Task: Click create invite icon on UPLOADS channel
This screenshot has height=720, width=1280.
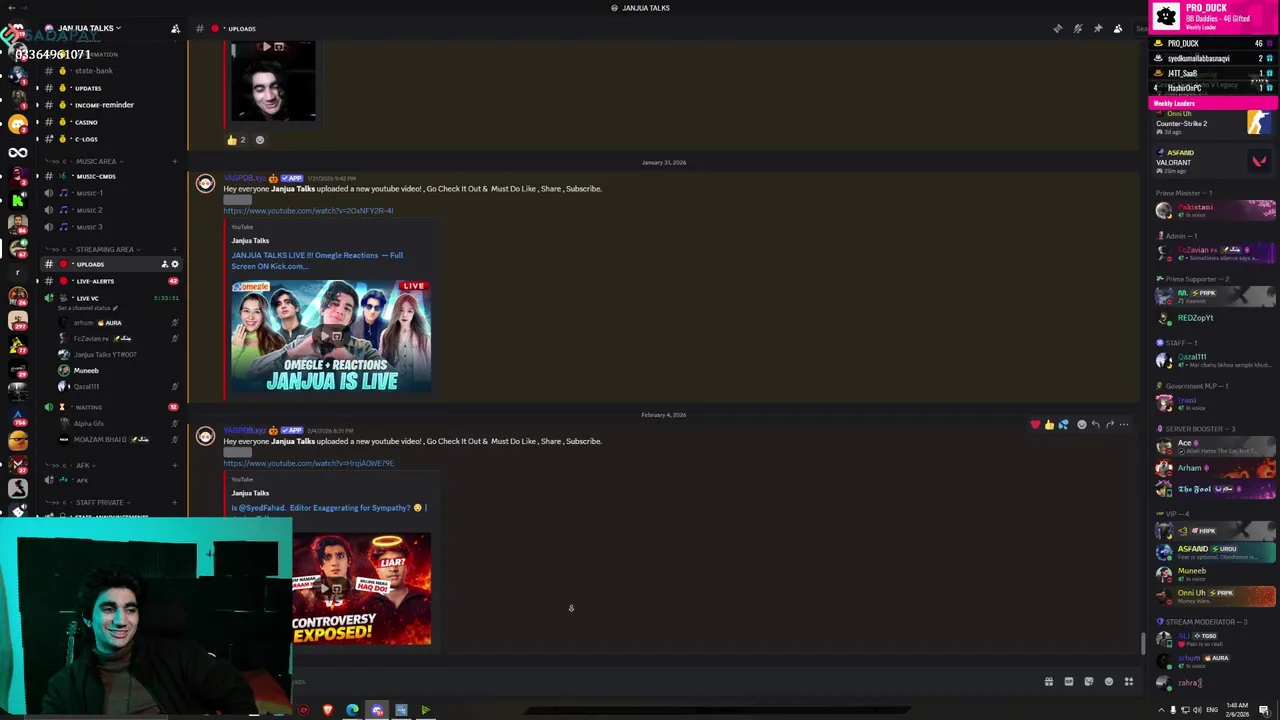Action: [164, 264]
